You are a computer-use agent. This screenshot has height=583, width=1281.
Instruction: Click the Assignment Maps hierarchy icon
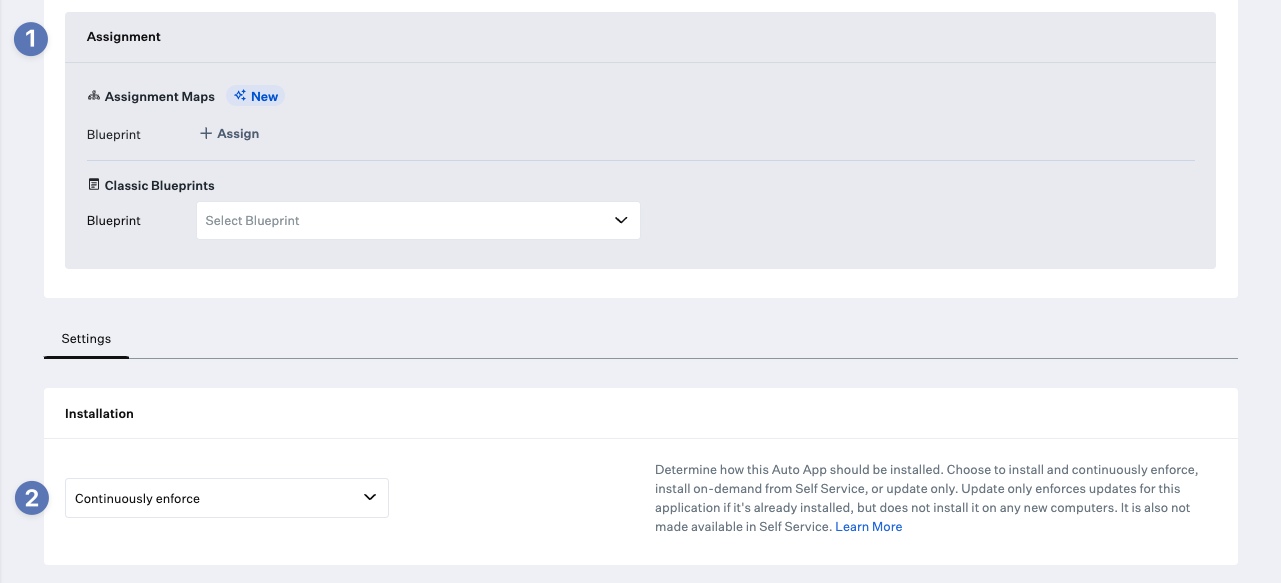94,97
